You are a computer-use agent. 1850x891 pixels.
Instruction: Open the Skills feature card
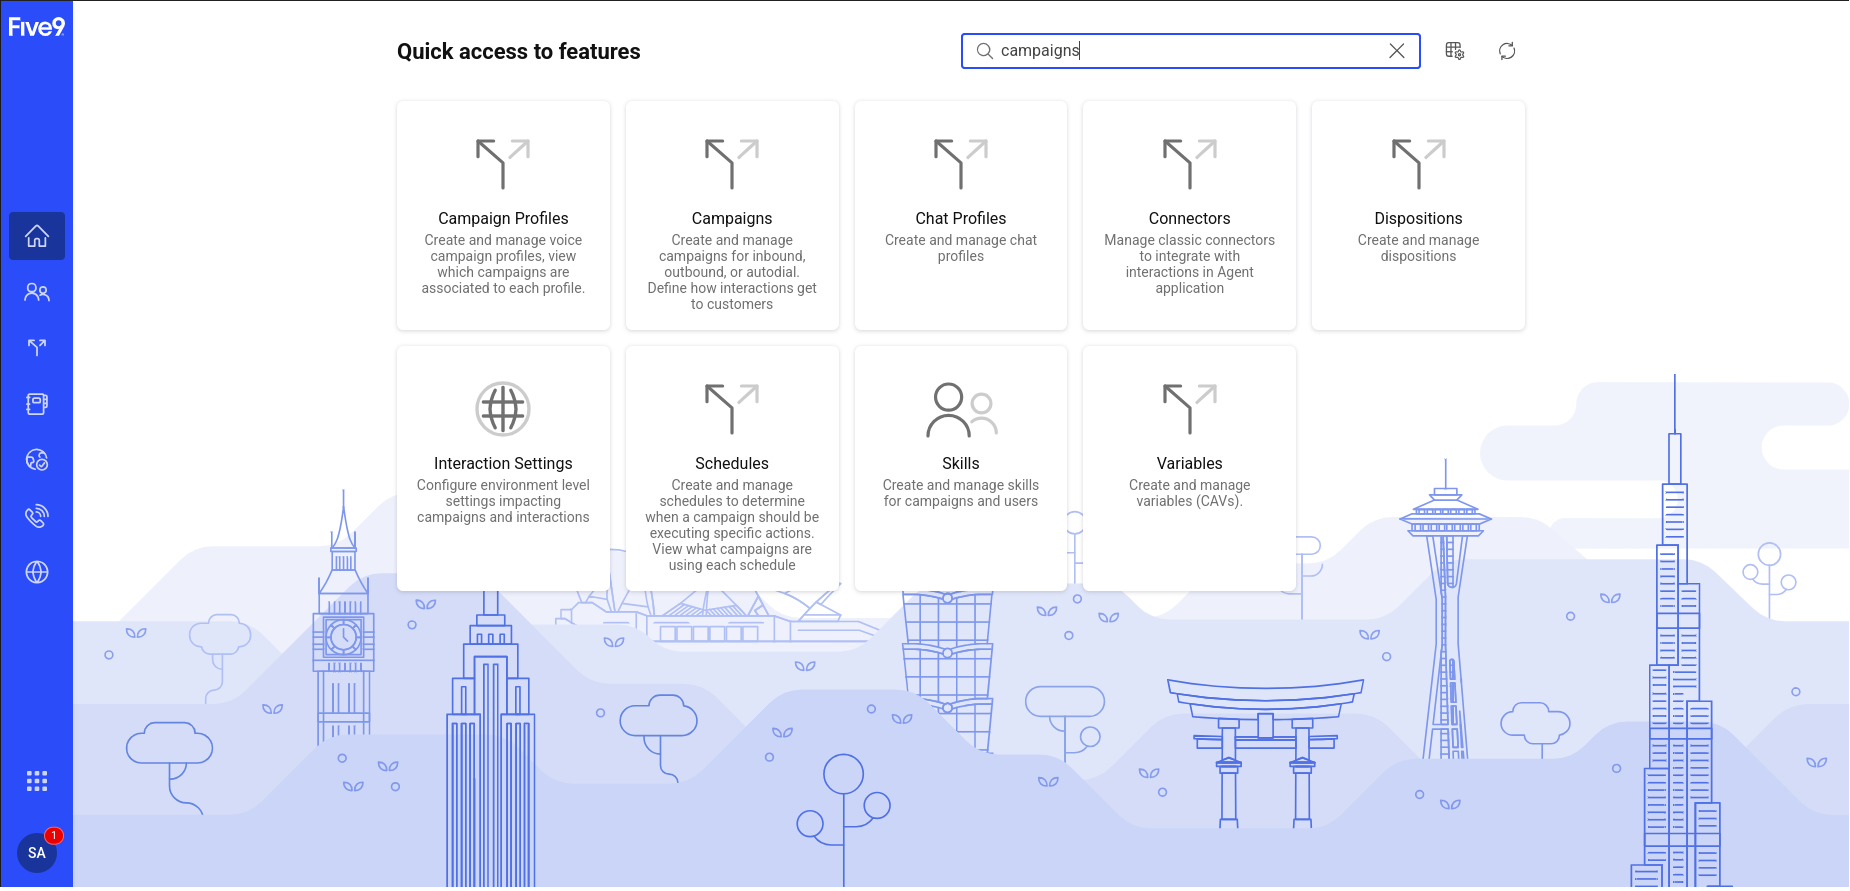pyautogui.click(x=960, y=468)
